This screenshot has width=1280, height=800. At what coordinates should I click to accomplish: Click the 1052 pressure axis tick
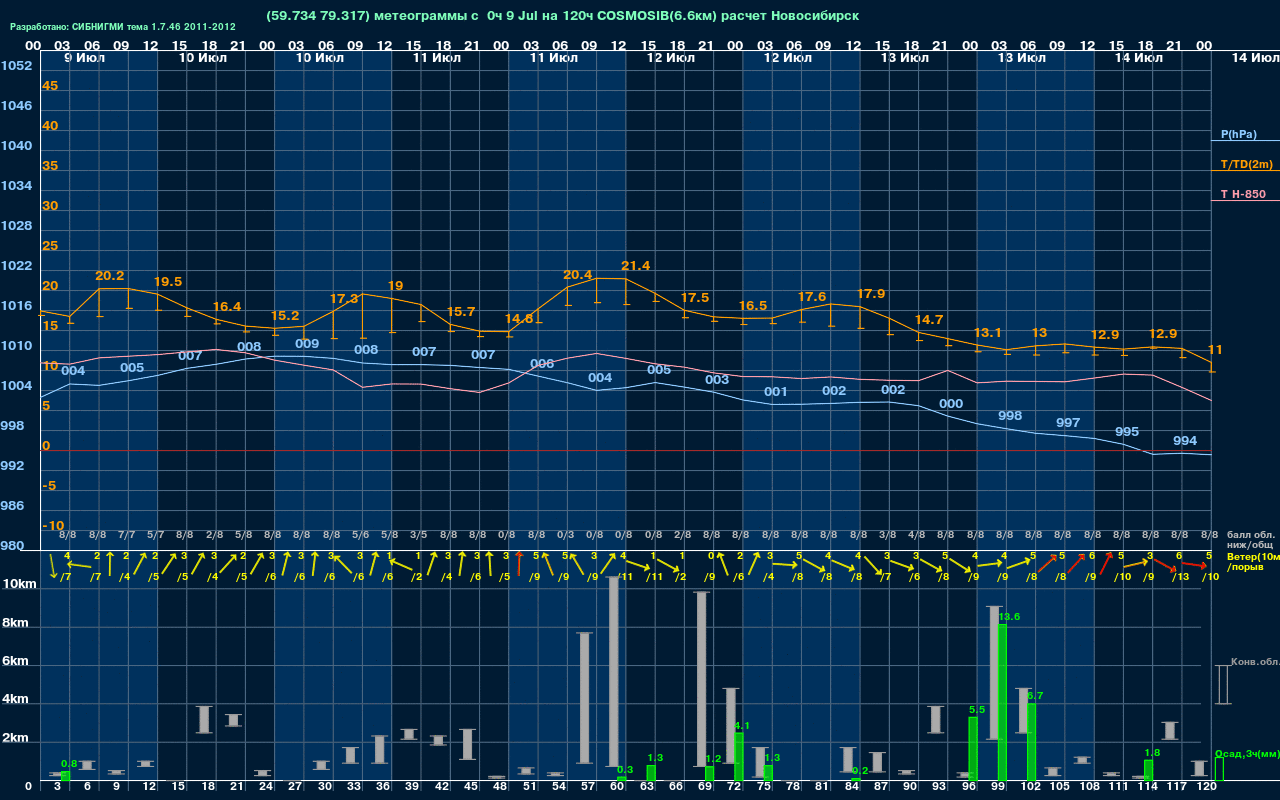pyautogui.click(x=16, y=66)
